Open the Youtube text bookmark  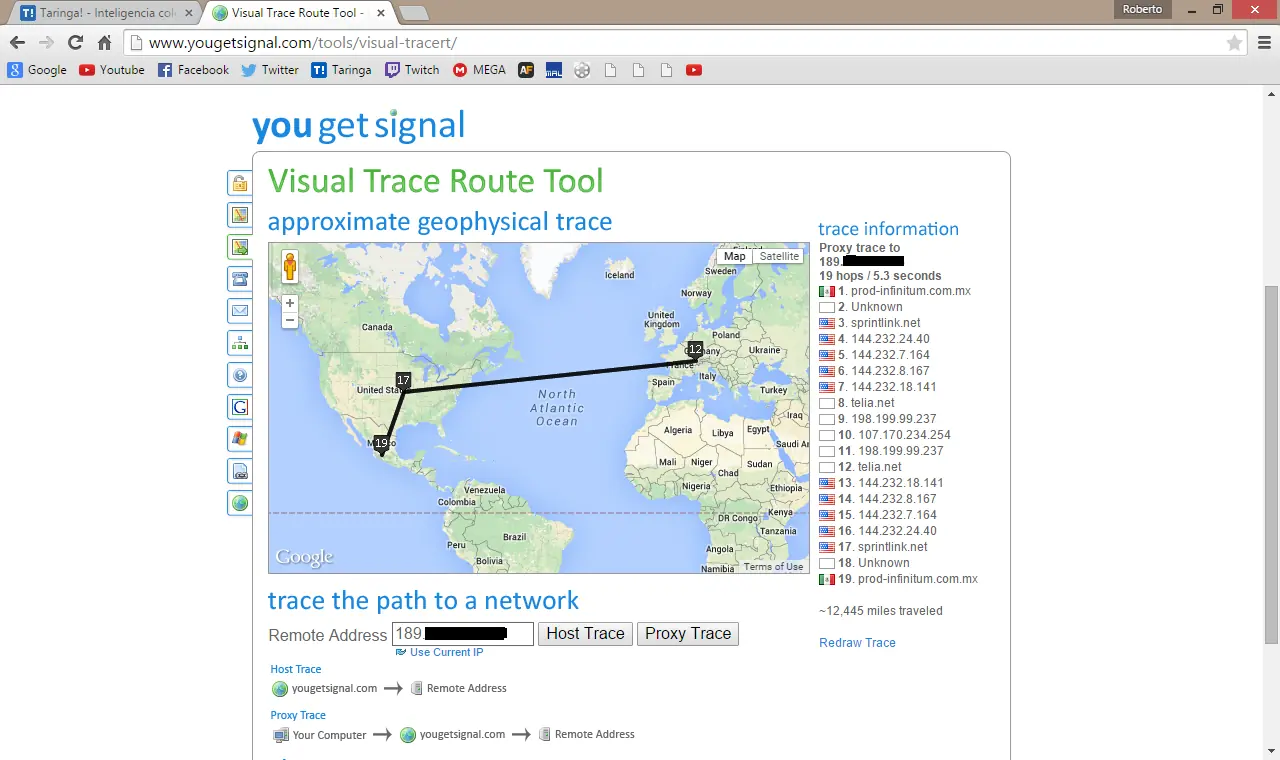click(x=112, y=70)
